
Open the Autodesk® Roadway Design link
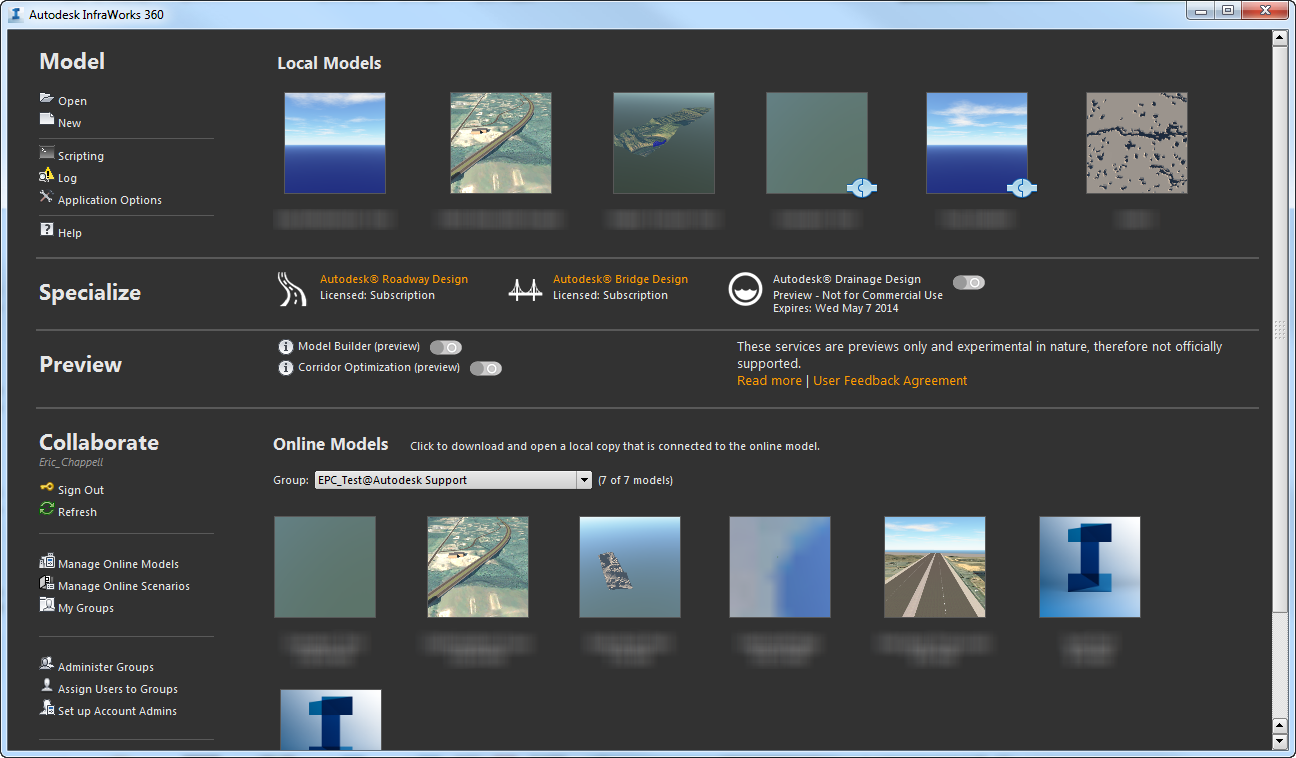[x=394, y=279]
